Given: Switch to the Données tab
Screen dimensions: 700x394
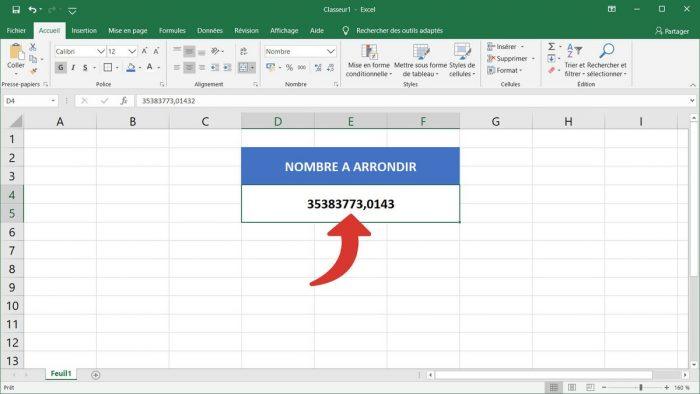Looking at the screenshot, I should click(210, 30).
